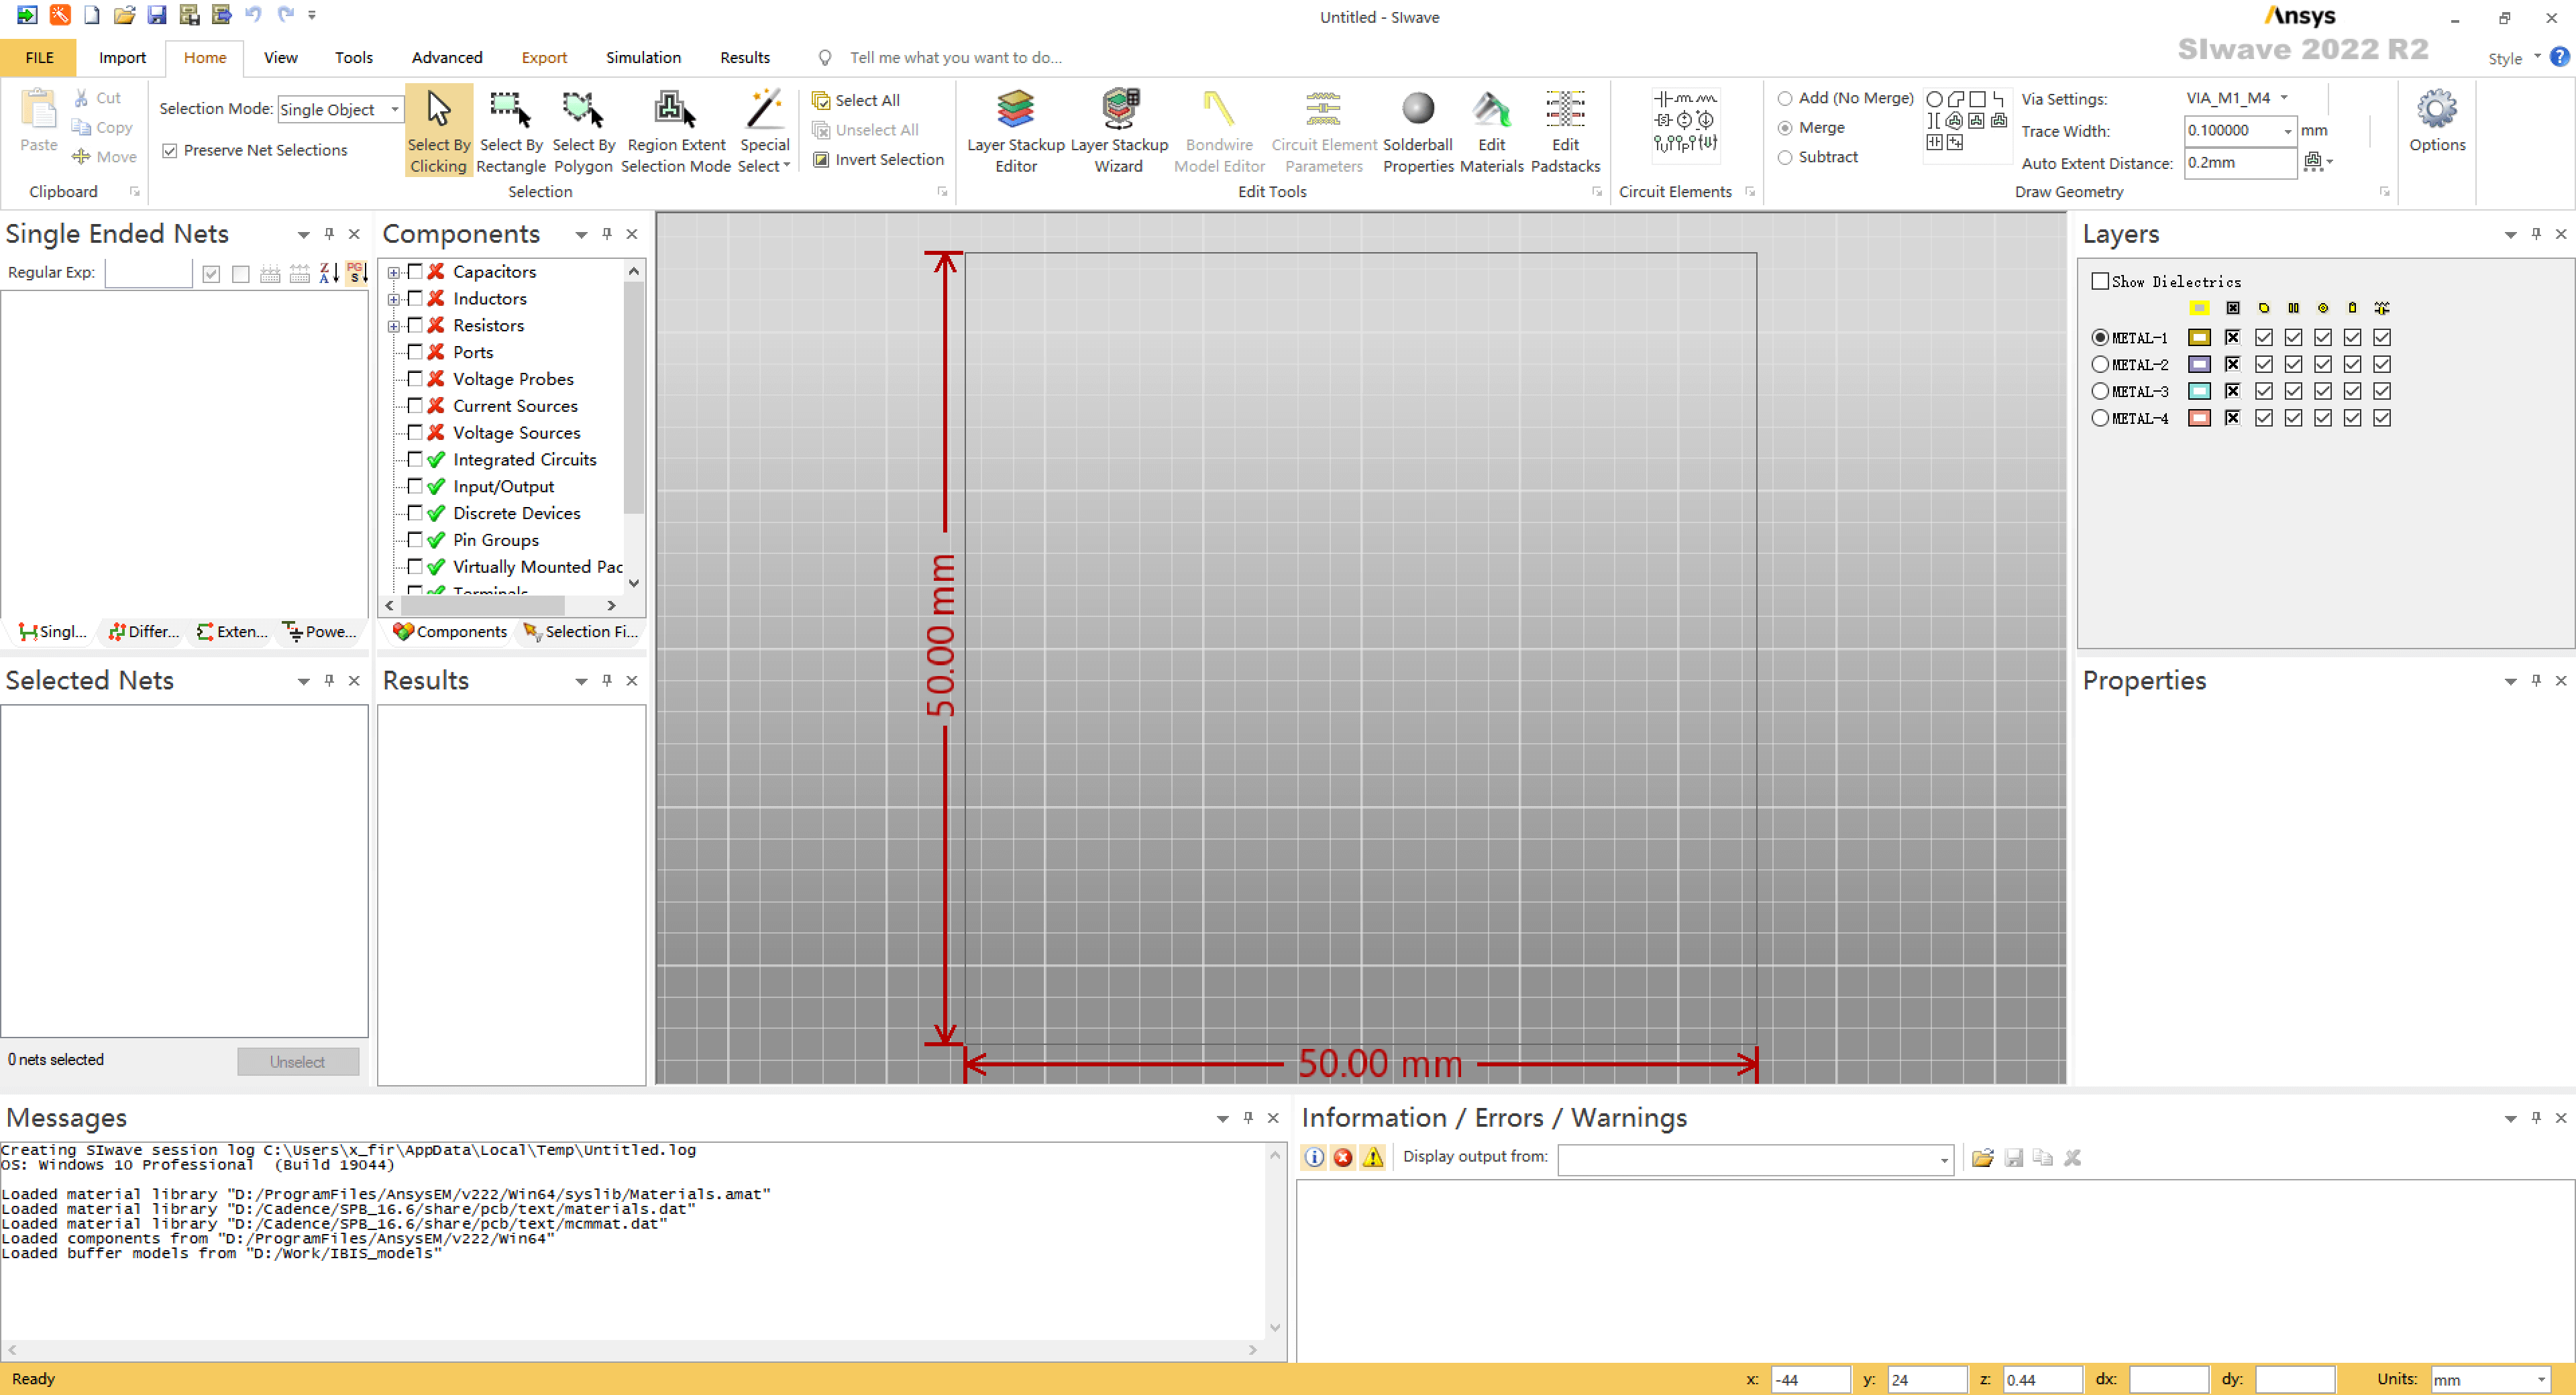Enable METAL-3 layer radio button
This screenshot has height=1395, width=2576.
(x=2098, y=392)
